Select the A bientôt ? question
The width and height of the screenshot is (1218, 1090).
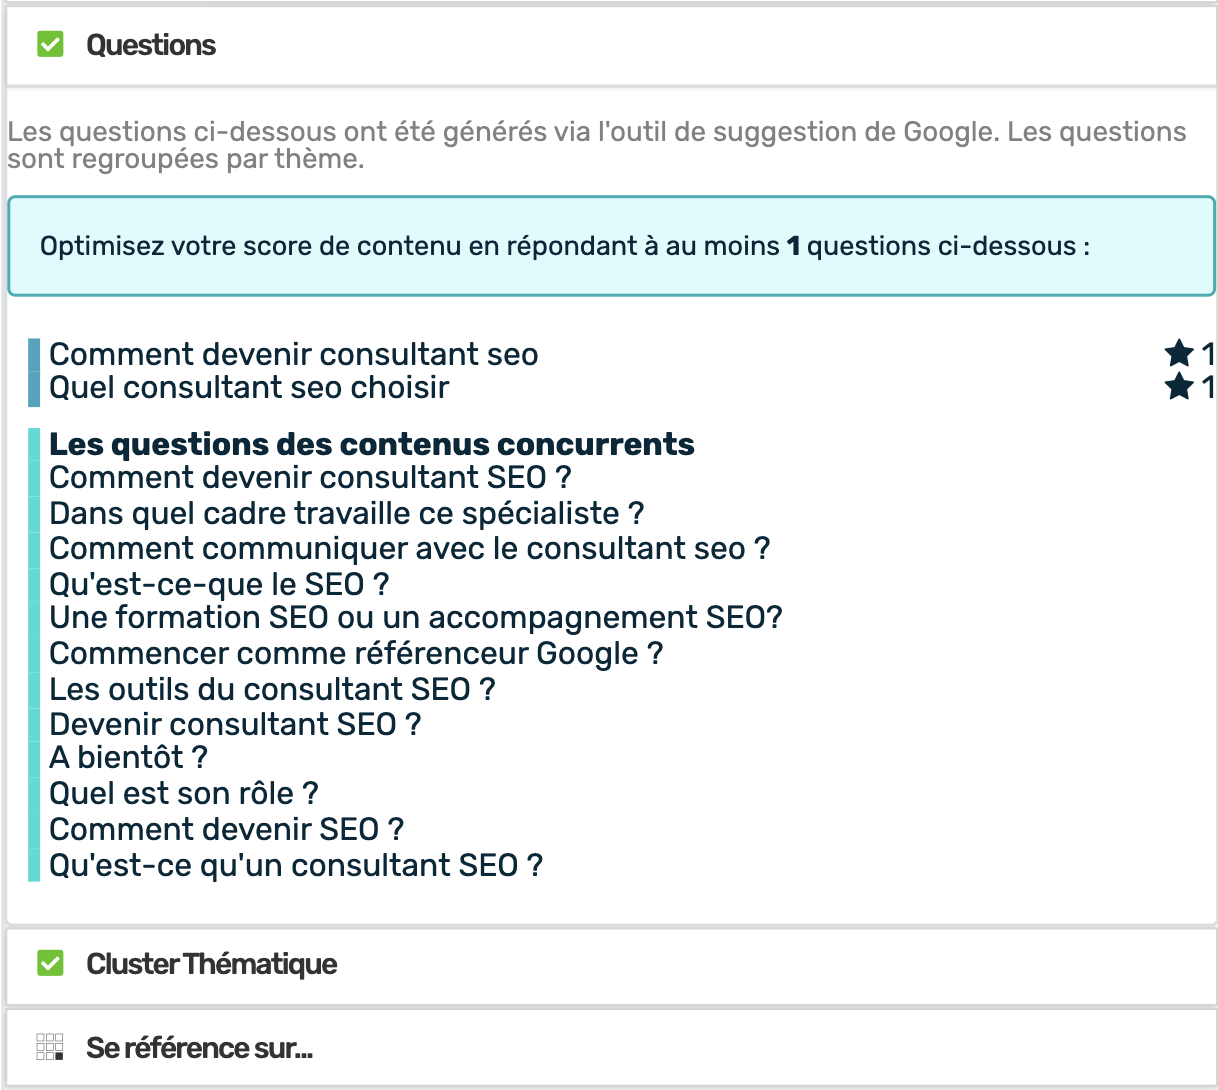click(x=128, y=758)
